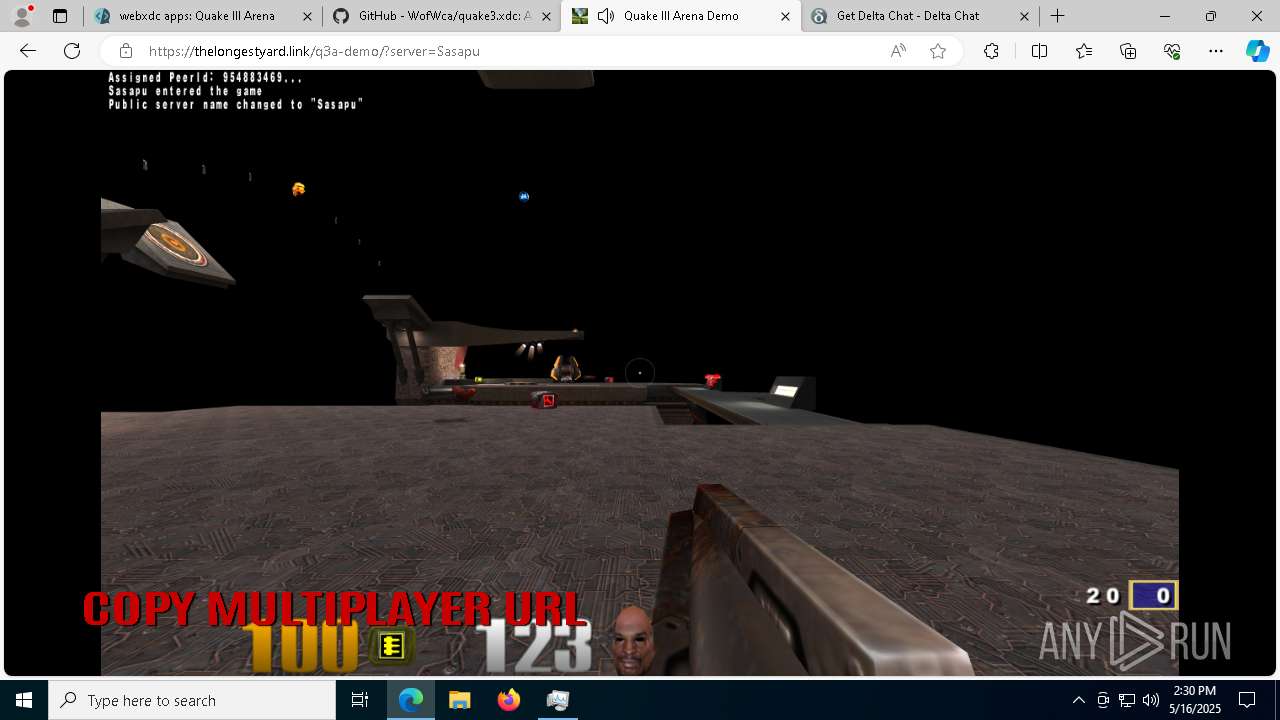1280x720 pixels.
Task: Launch Firefox from taskbar
Action: point(509,700)
